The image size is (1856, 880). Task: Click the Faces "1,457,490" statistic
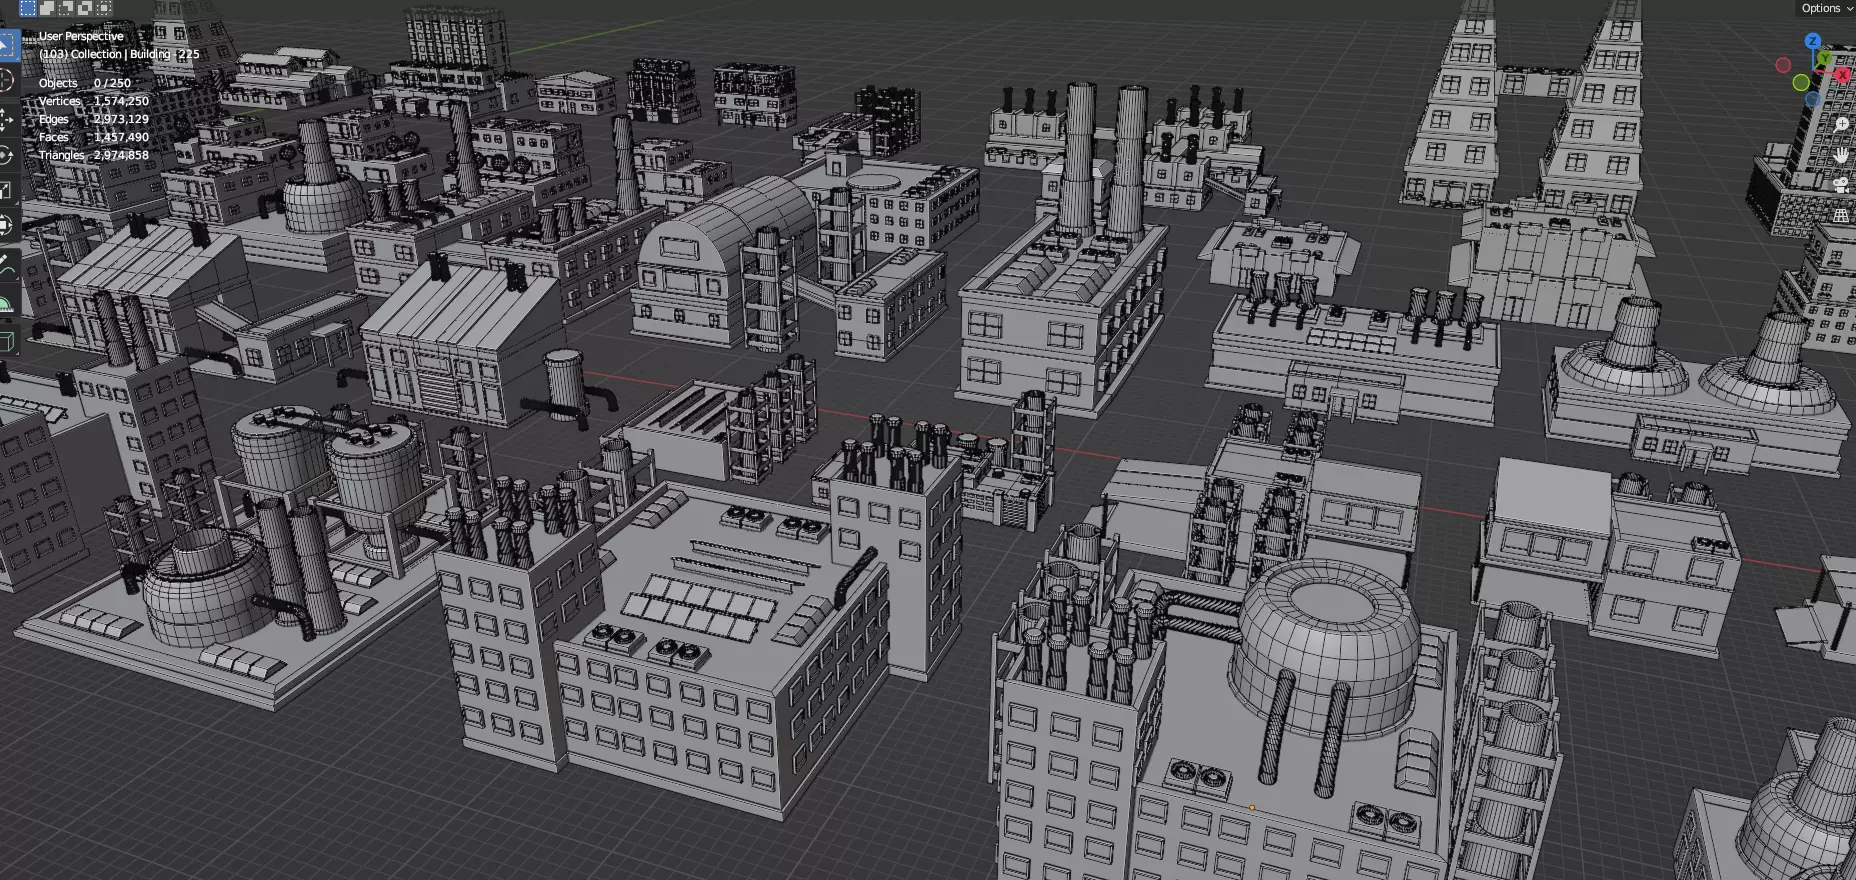[x=121, y=137]
